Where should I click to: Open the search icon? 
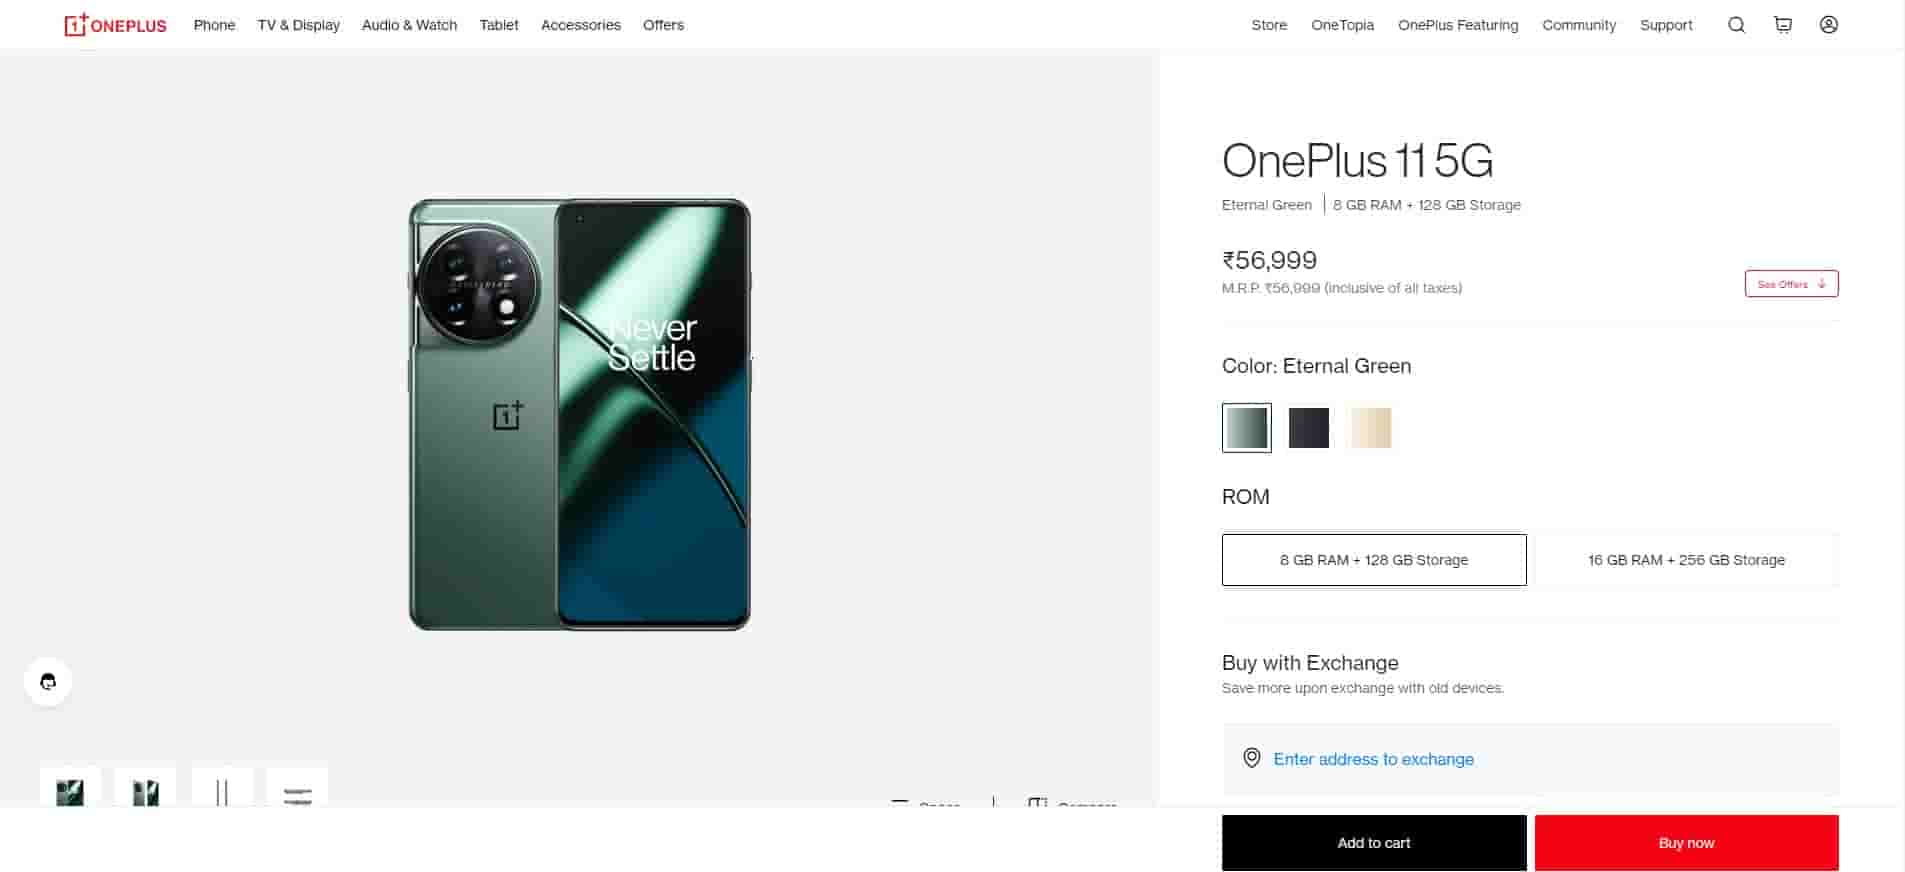(x=1736, y=25)
